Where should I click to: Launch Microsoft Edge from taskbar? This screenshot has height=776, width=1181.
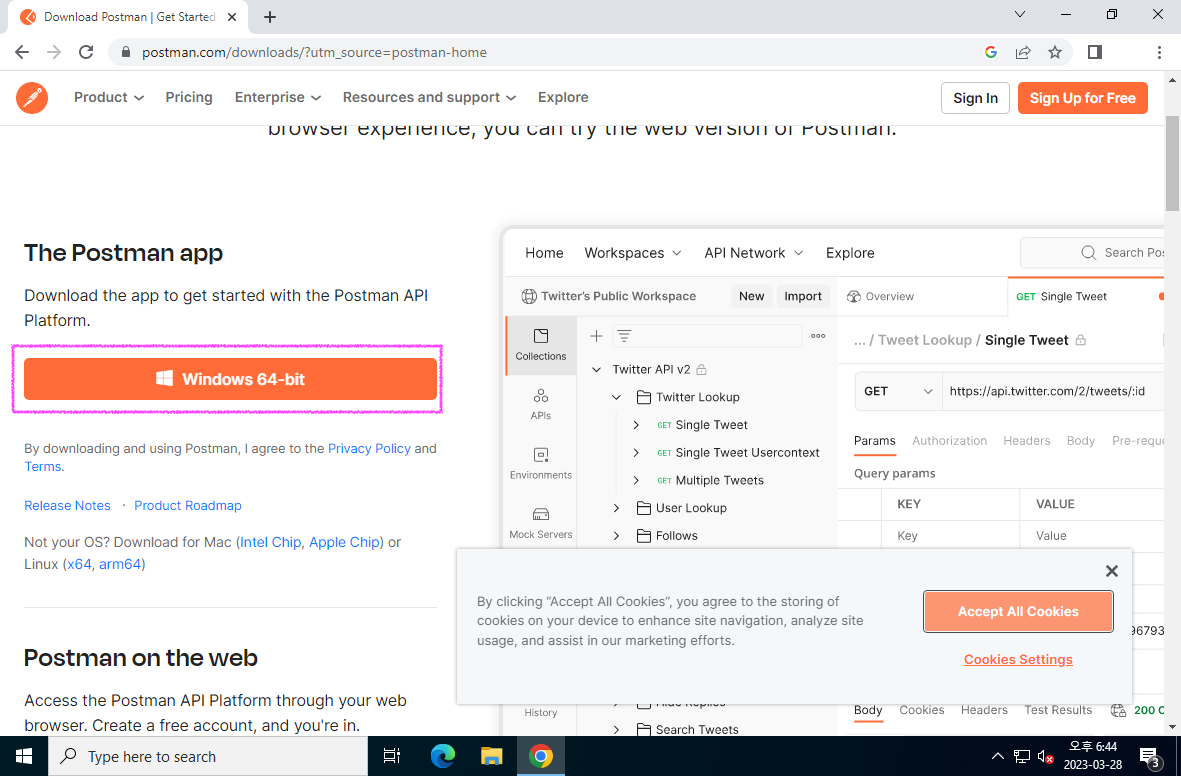click(442, 756)
